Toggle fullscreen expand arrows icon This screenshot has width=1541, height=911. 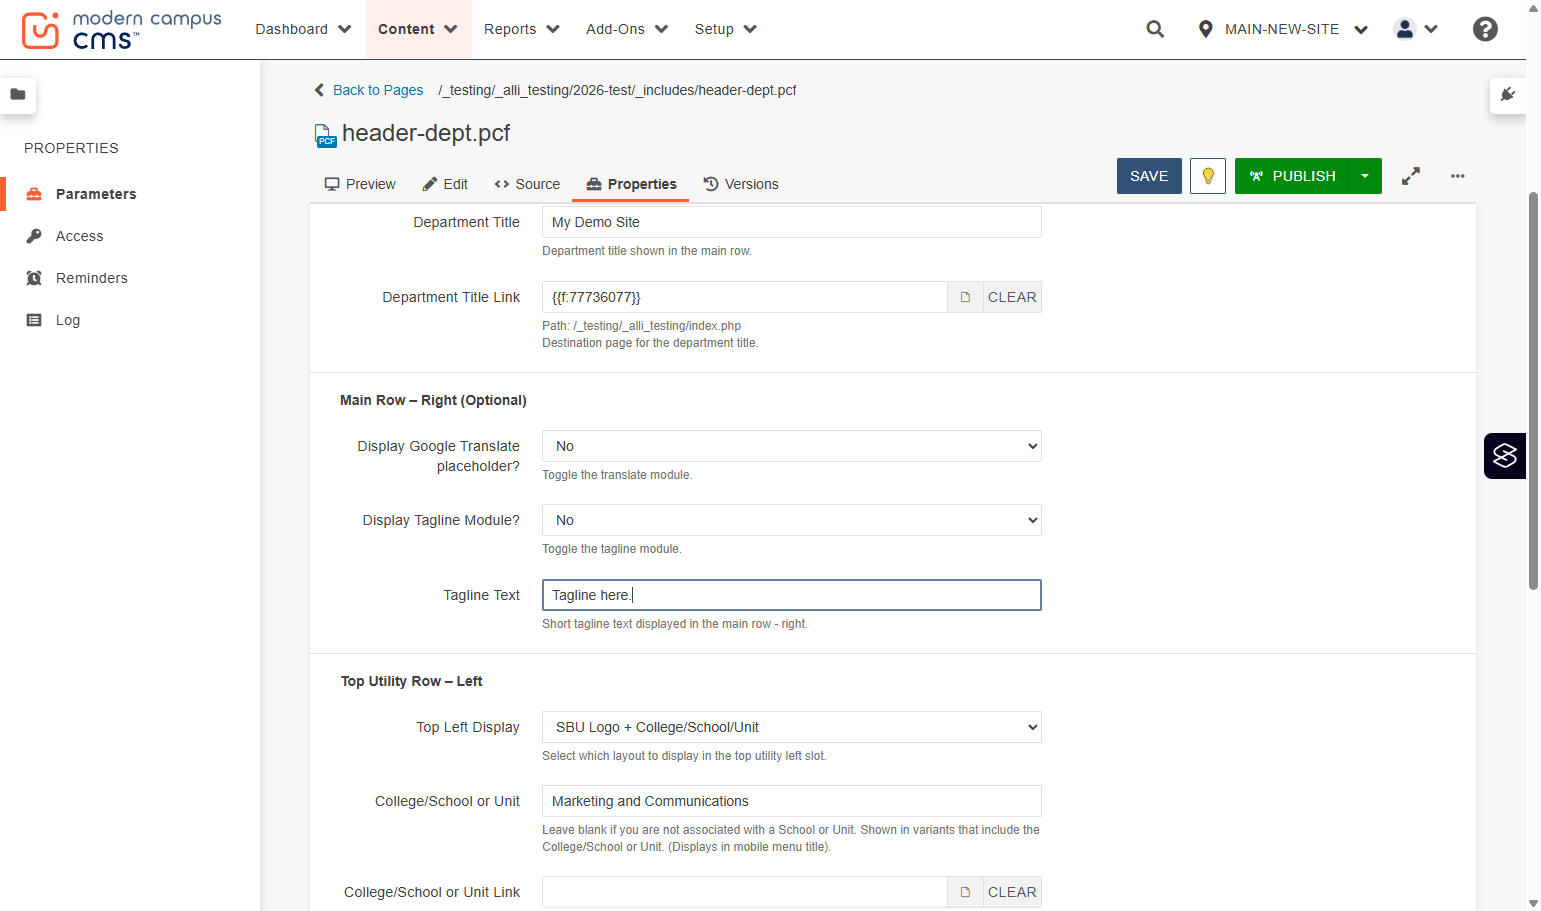coord(1411,176)
